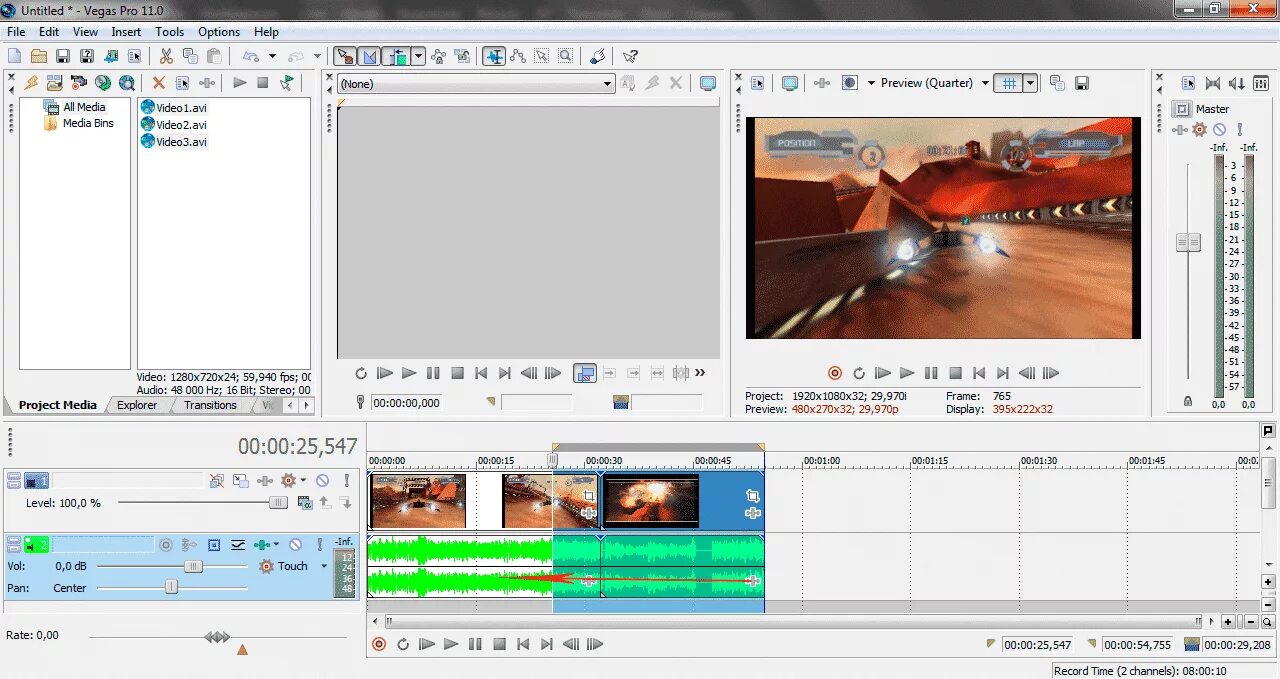Click the red record button in the timeline transport
The image size is (1280, 679).
pyautogui.click(x=379, y=645)
